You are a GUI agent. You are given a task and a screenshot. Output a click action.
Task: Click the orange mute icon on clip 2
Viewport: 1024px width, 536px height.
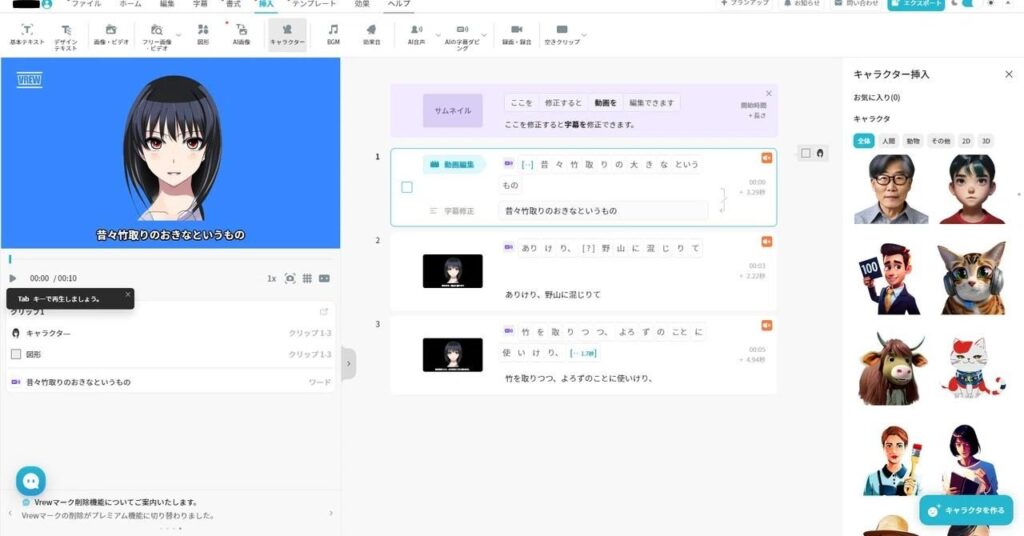pos(767,241)
